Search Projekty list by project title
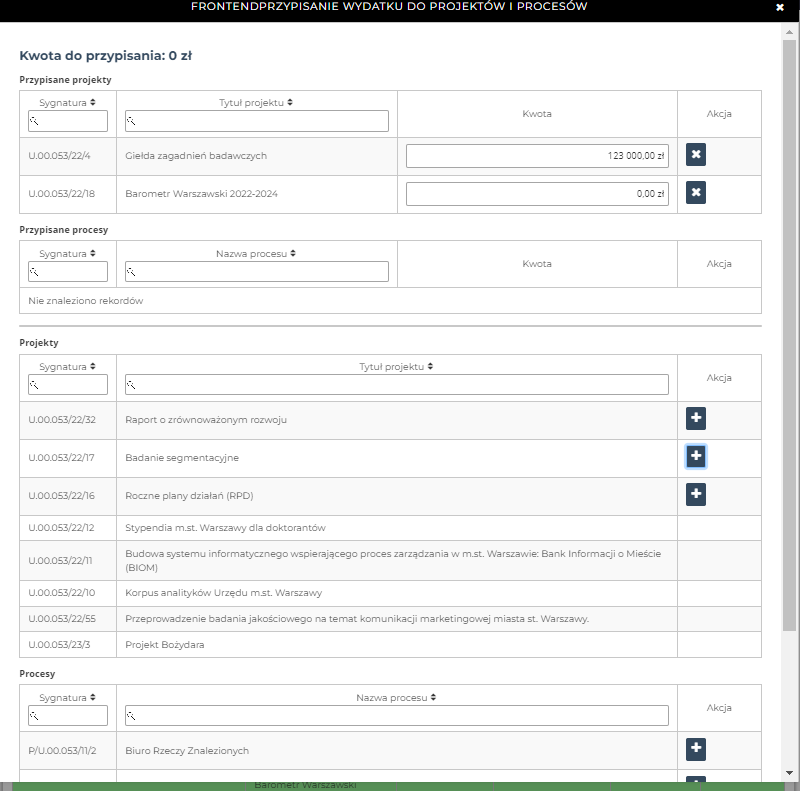 [x=396, y=385]
